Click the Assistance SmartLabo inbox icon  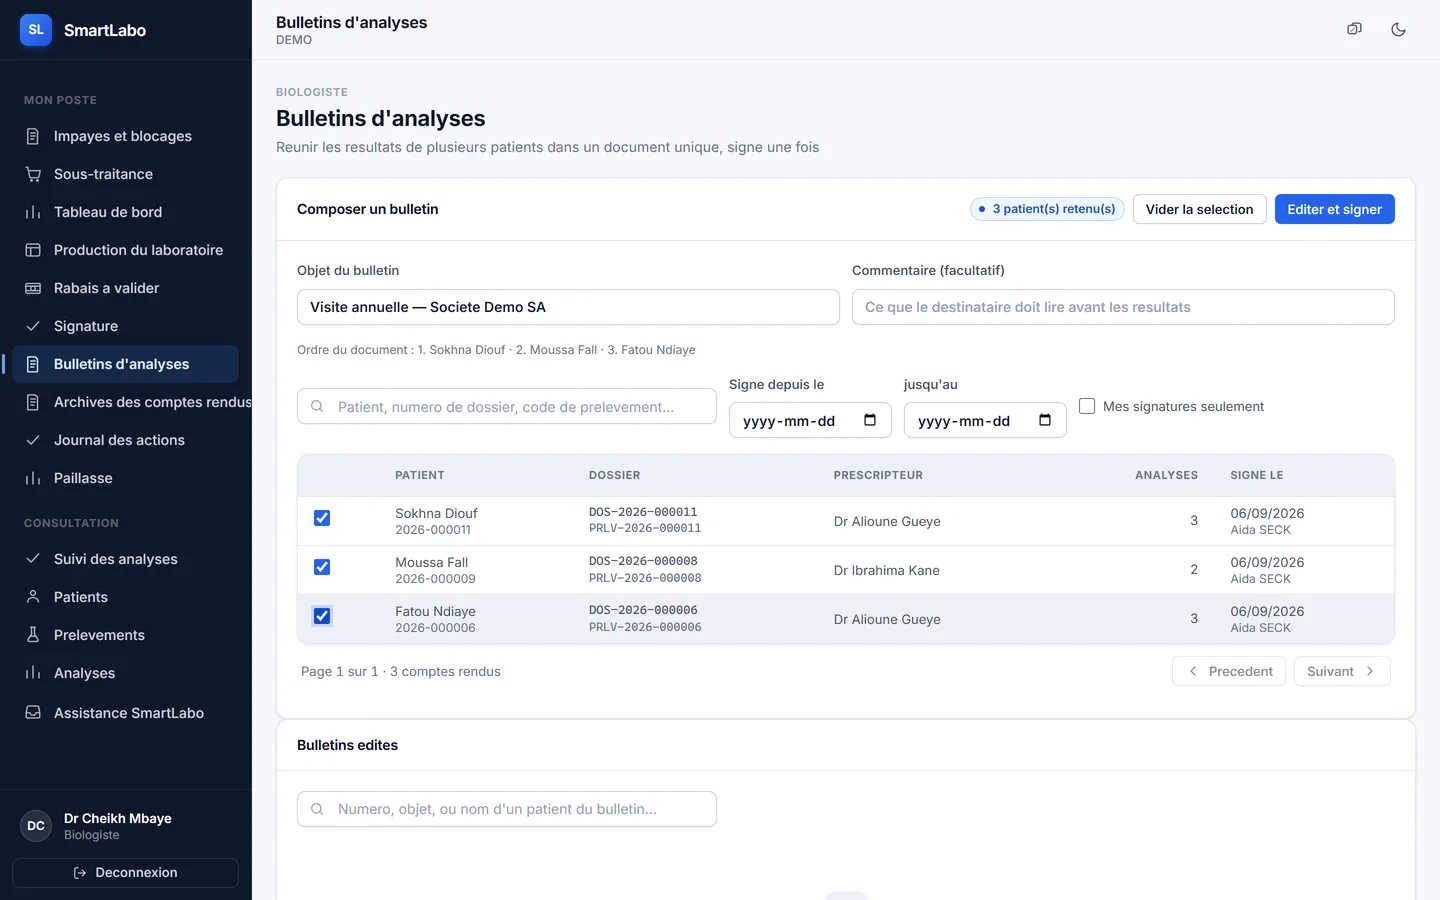pyautogui.click(x=33, y=713)
